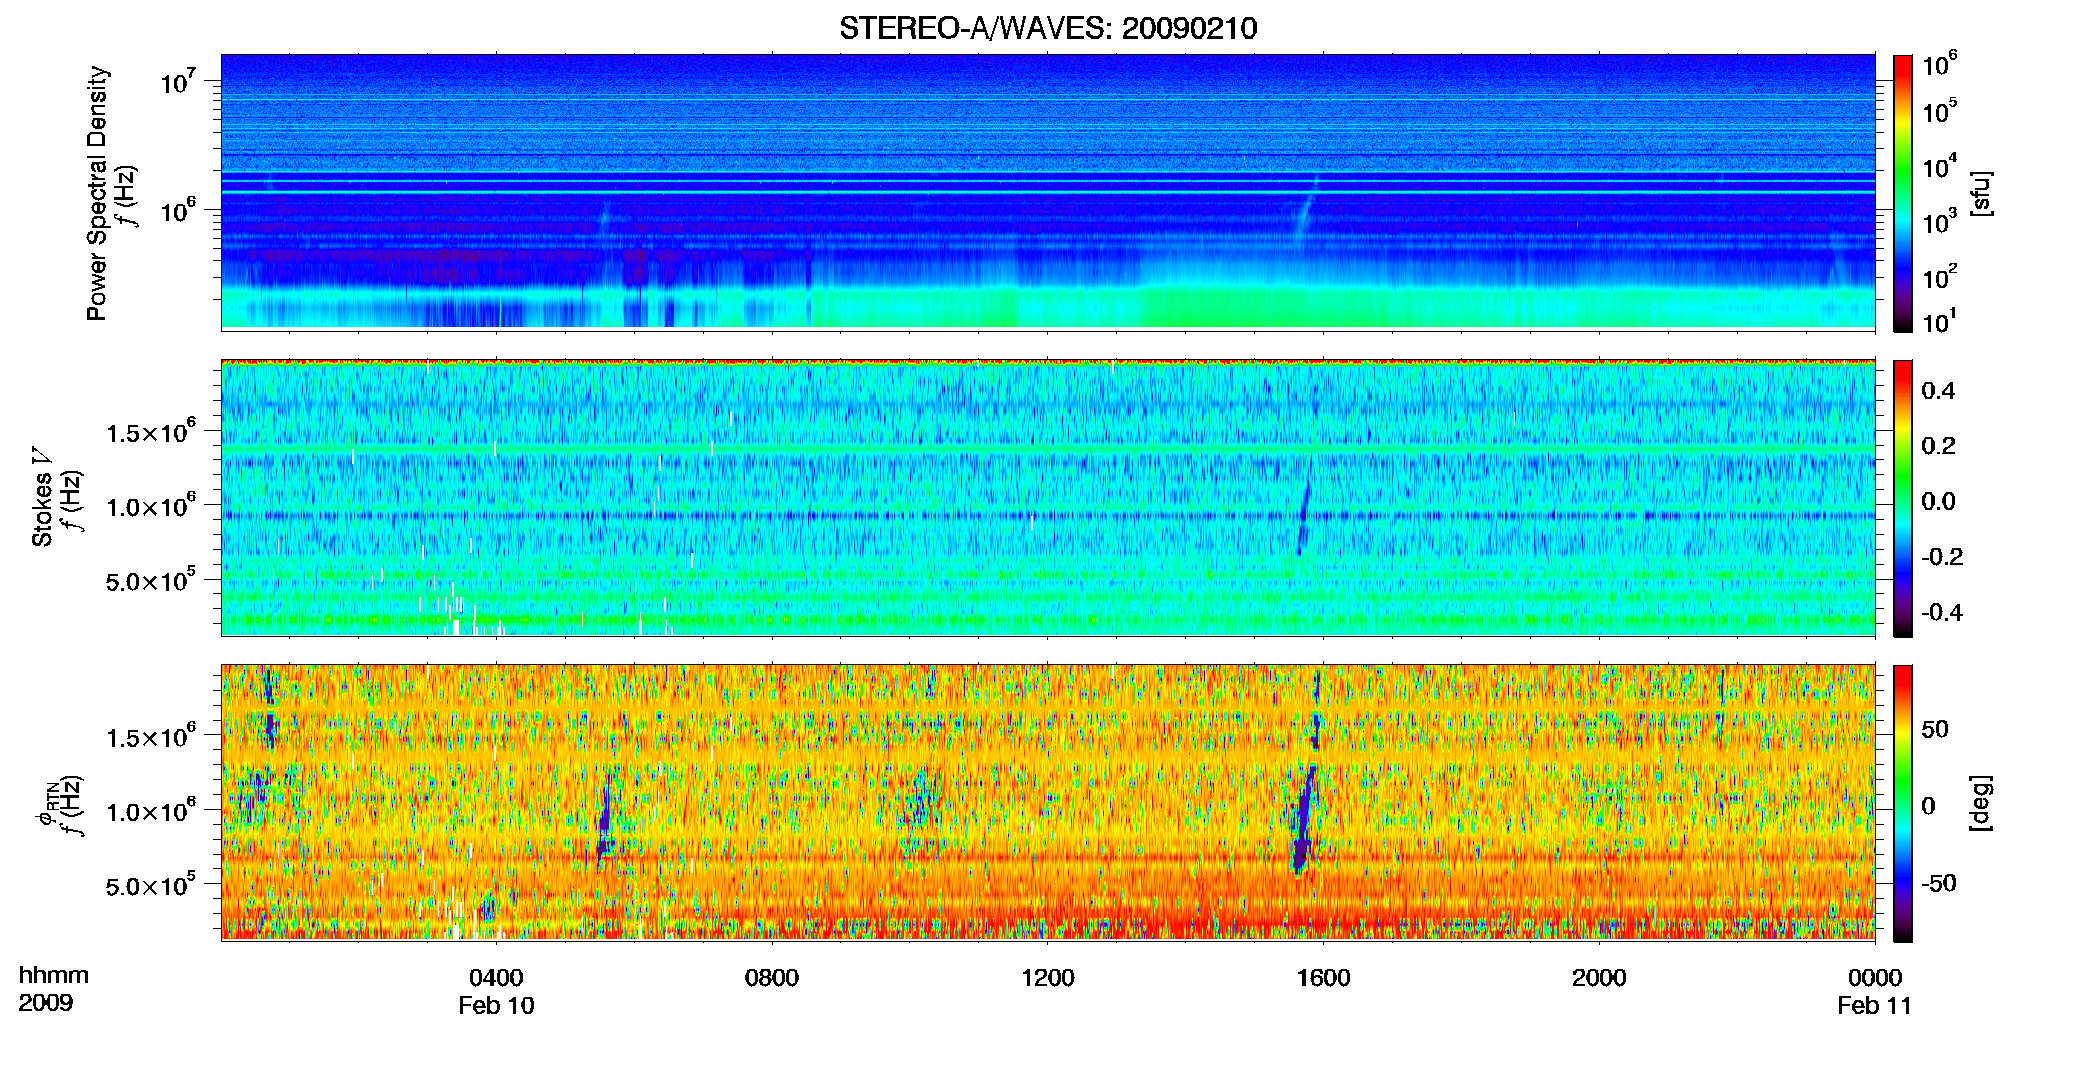
Task: Click the STEREO-A/WAVES: 20090210 plot title
Action: [1048, 28]
